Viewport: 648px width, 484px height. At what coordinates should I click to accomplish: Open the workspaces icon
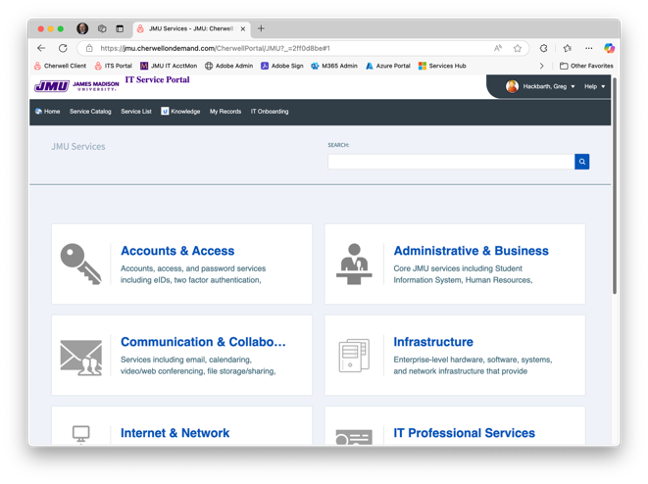102,29
